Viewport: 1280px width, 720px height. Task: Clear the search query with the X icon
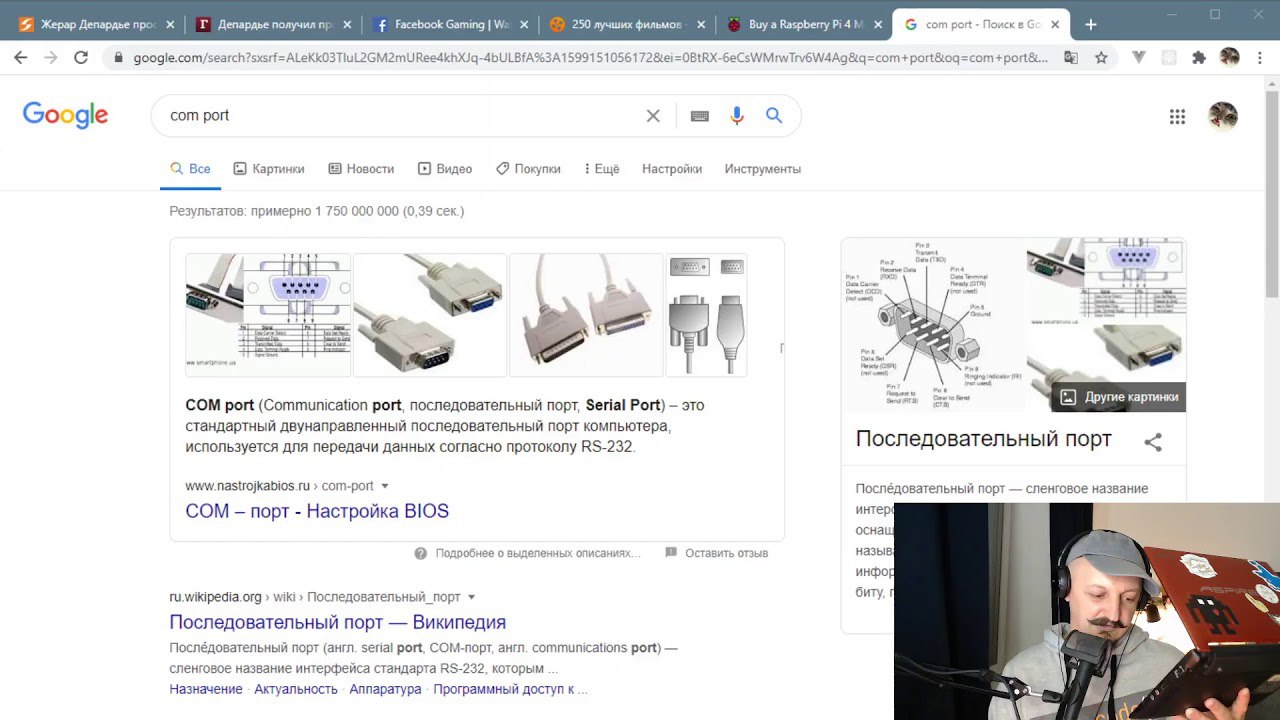[653, 116]
